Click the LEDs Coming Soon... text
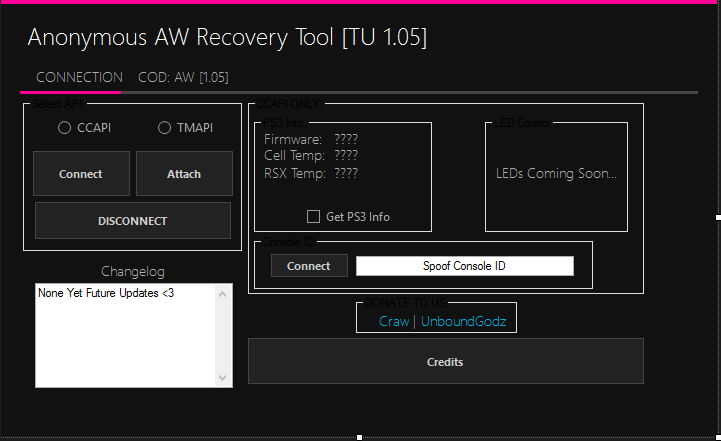Image resolution: width=721 pixels, height=441 pixels. pyautogui.click(x=556, y=173)
